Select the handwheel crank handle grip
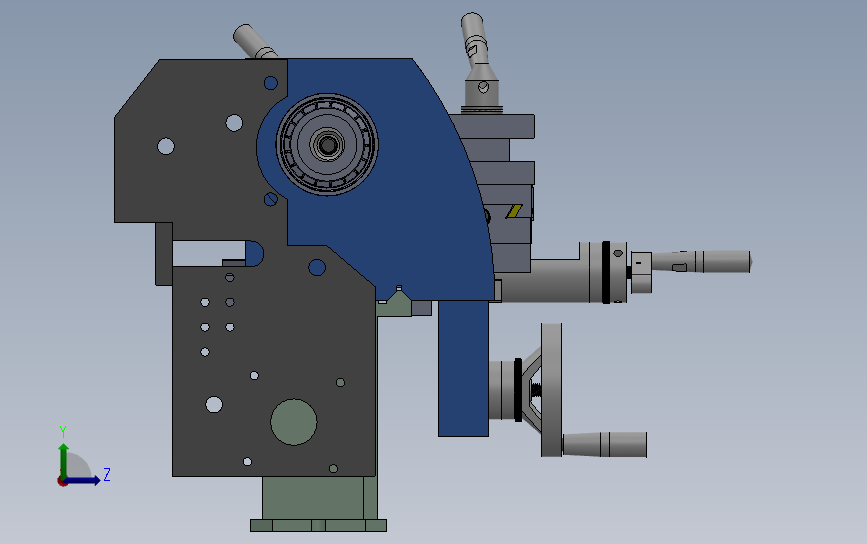Image resolution: width=867 pixels, height=544 pixels. tap(605, 444)
